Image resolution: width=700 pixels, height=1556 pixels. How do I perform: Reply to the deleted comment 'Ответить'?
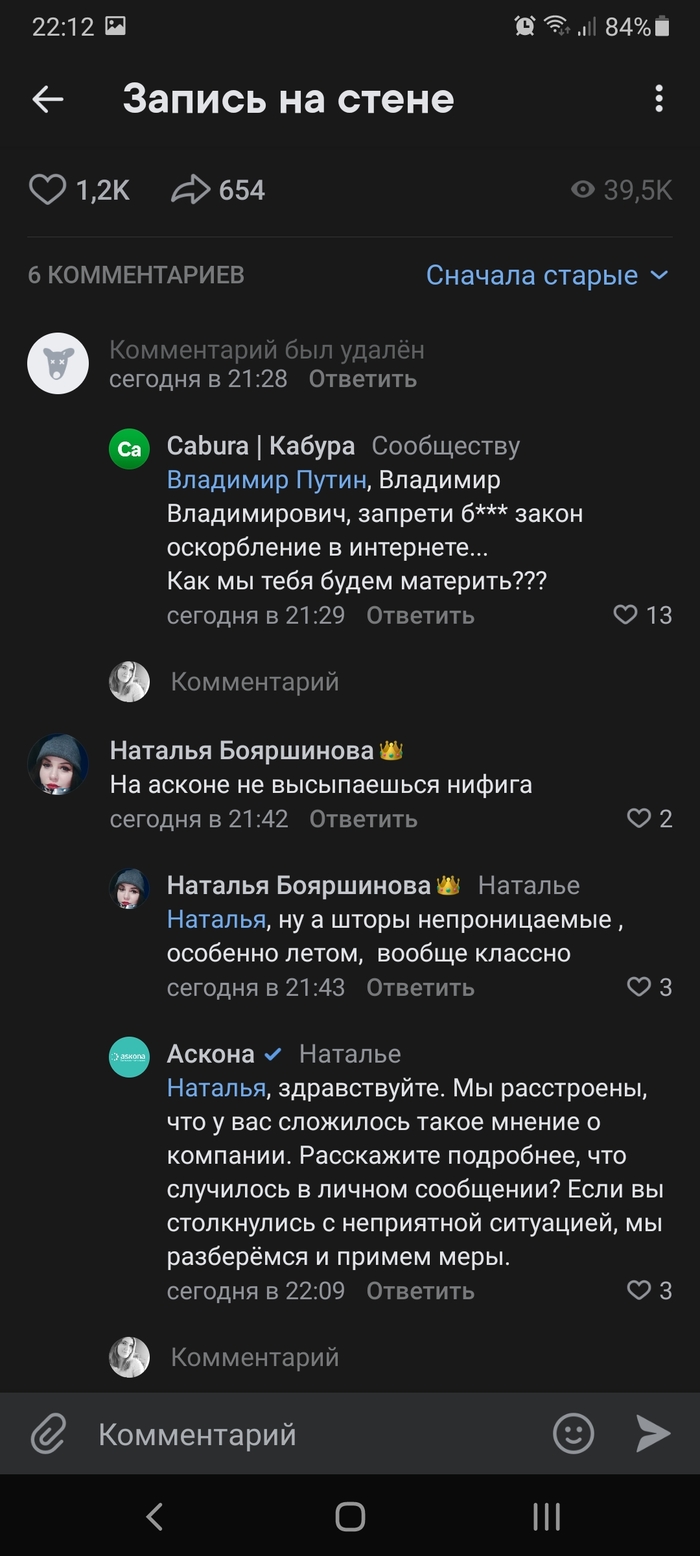pos(362,379)
